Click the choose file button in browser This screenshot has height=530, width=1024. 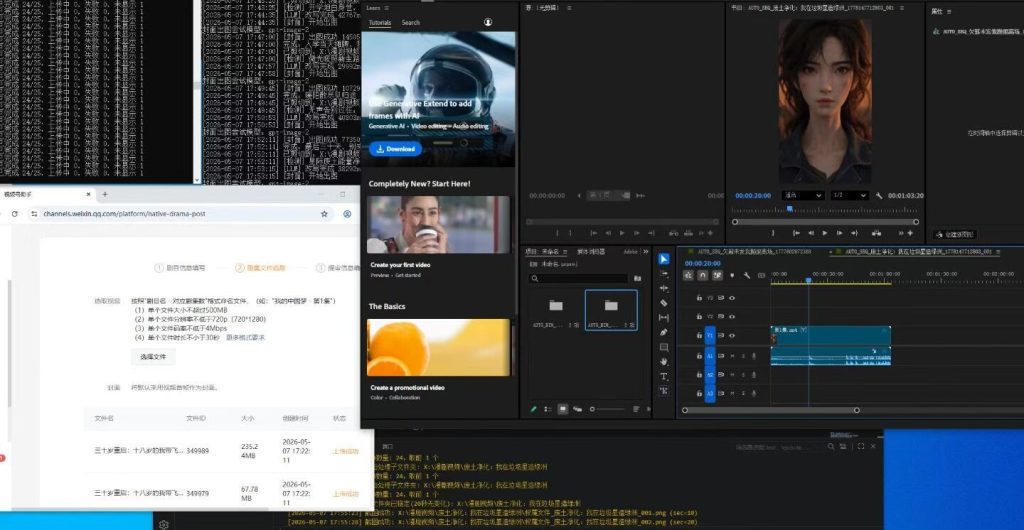click(x=153, y=357)
